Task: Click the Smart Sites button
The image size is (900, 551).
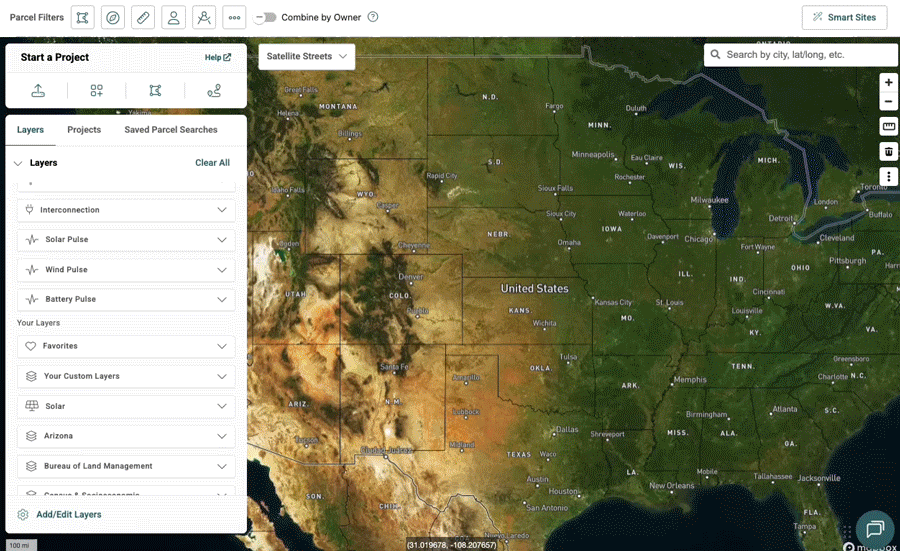Action: [x=844, y=18]
